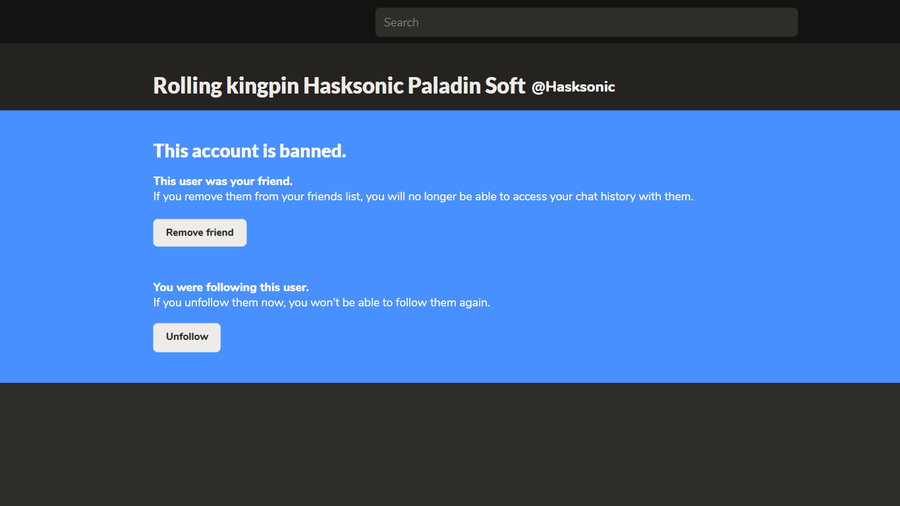
Task: Click empty top bar right of Search
Action: click(849, 22)
